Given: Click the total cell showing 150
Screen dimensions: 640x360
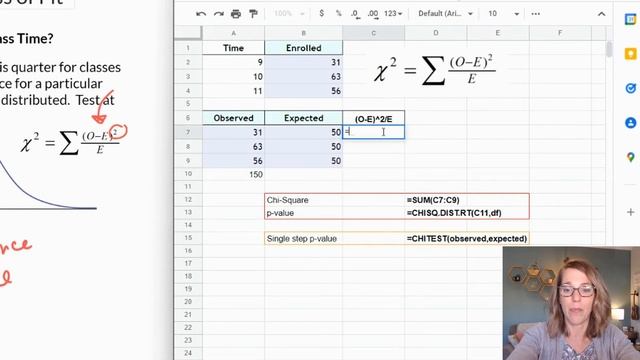Looking at the screenshot, I should 233,174.
